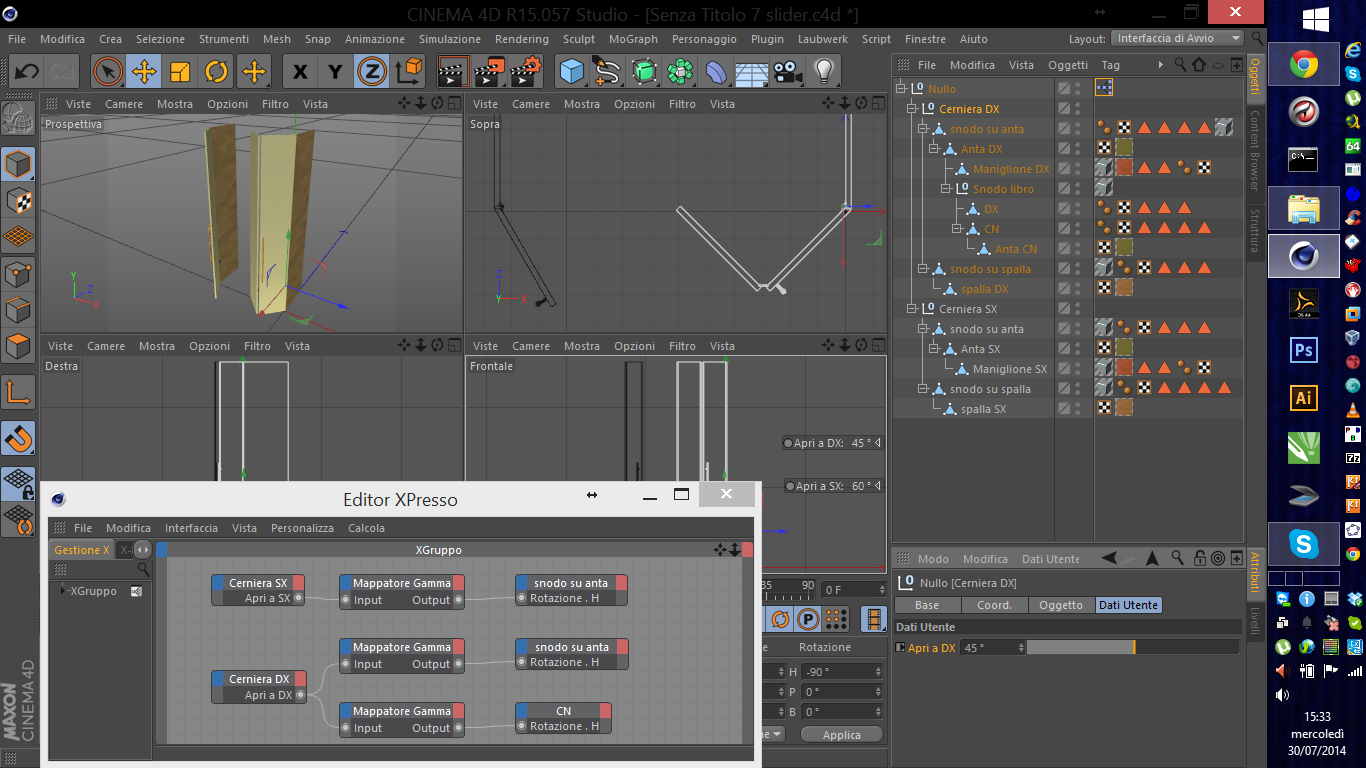Image resolution: width=1366 pixels, height=768 pixels.
Task: Select the Mappatore Gamma node for Cerniera SX
Action: [402, 583]
